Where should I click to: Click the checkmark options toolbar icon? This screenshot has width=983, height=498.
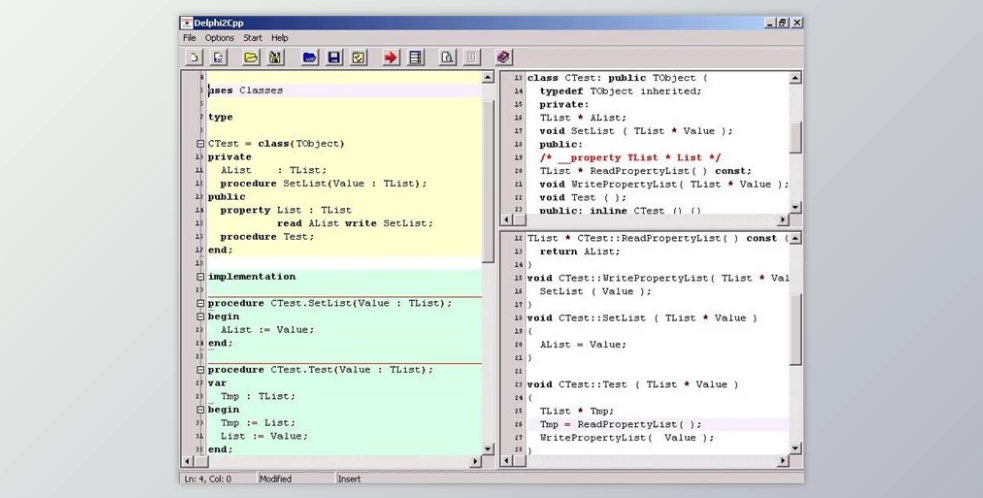tap(359, 59)
